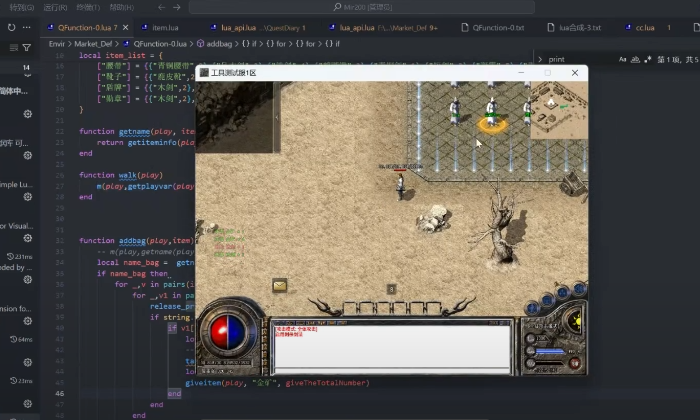The image size is (700, 420).
Task: Click the game chat message box
Action: 391,345
